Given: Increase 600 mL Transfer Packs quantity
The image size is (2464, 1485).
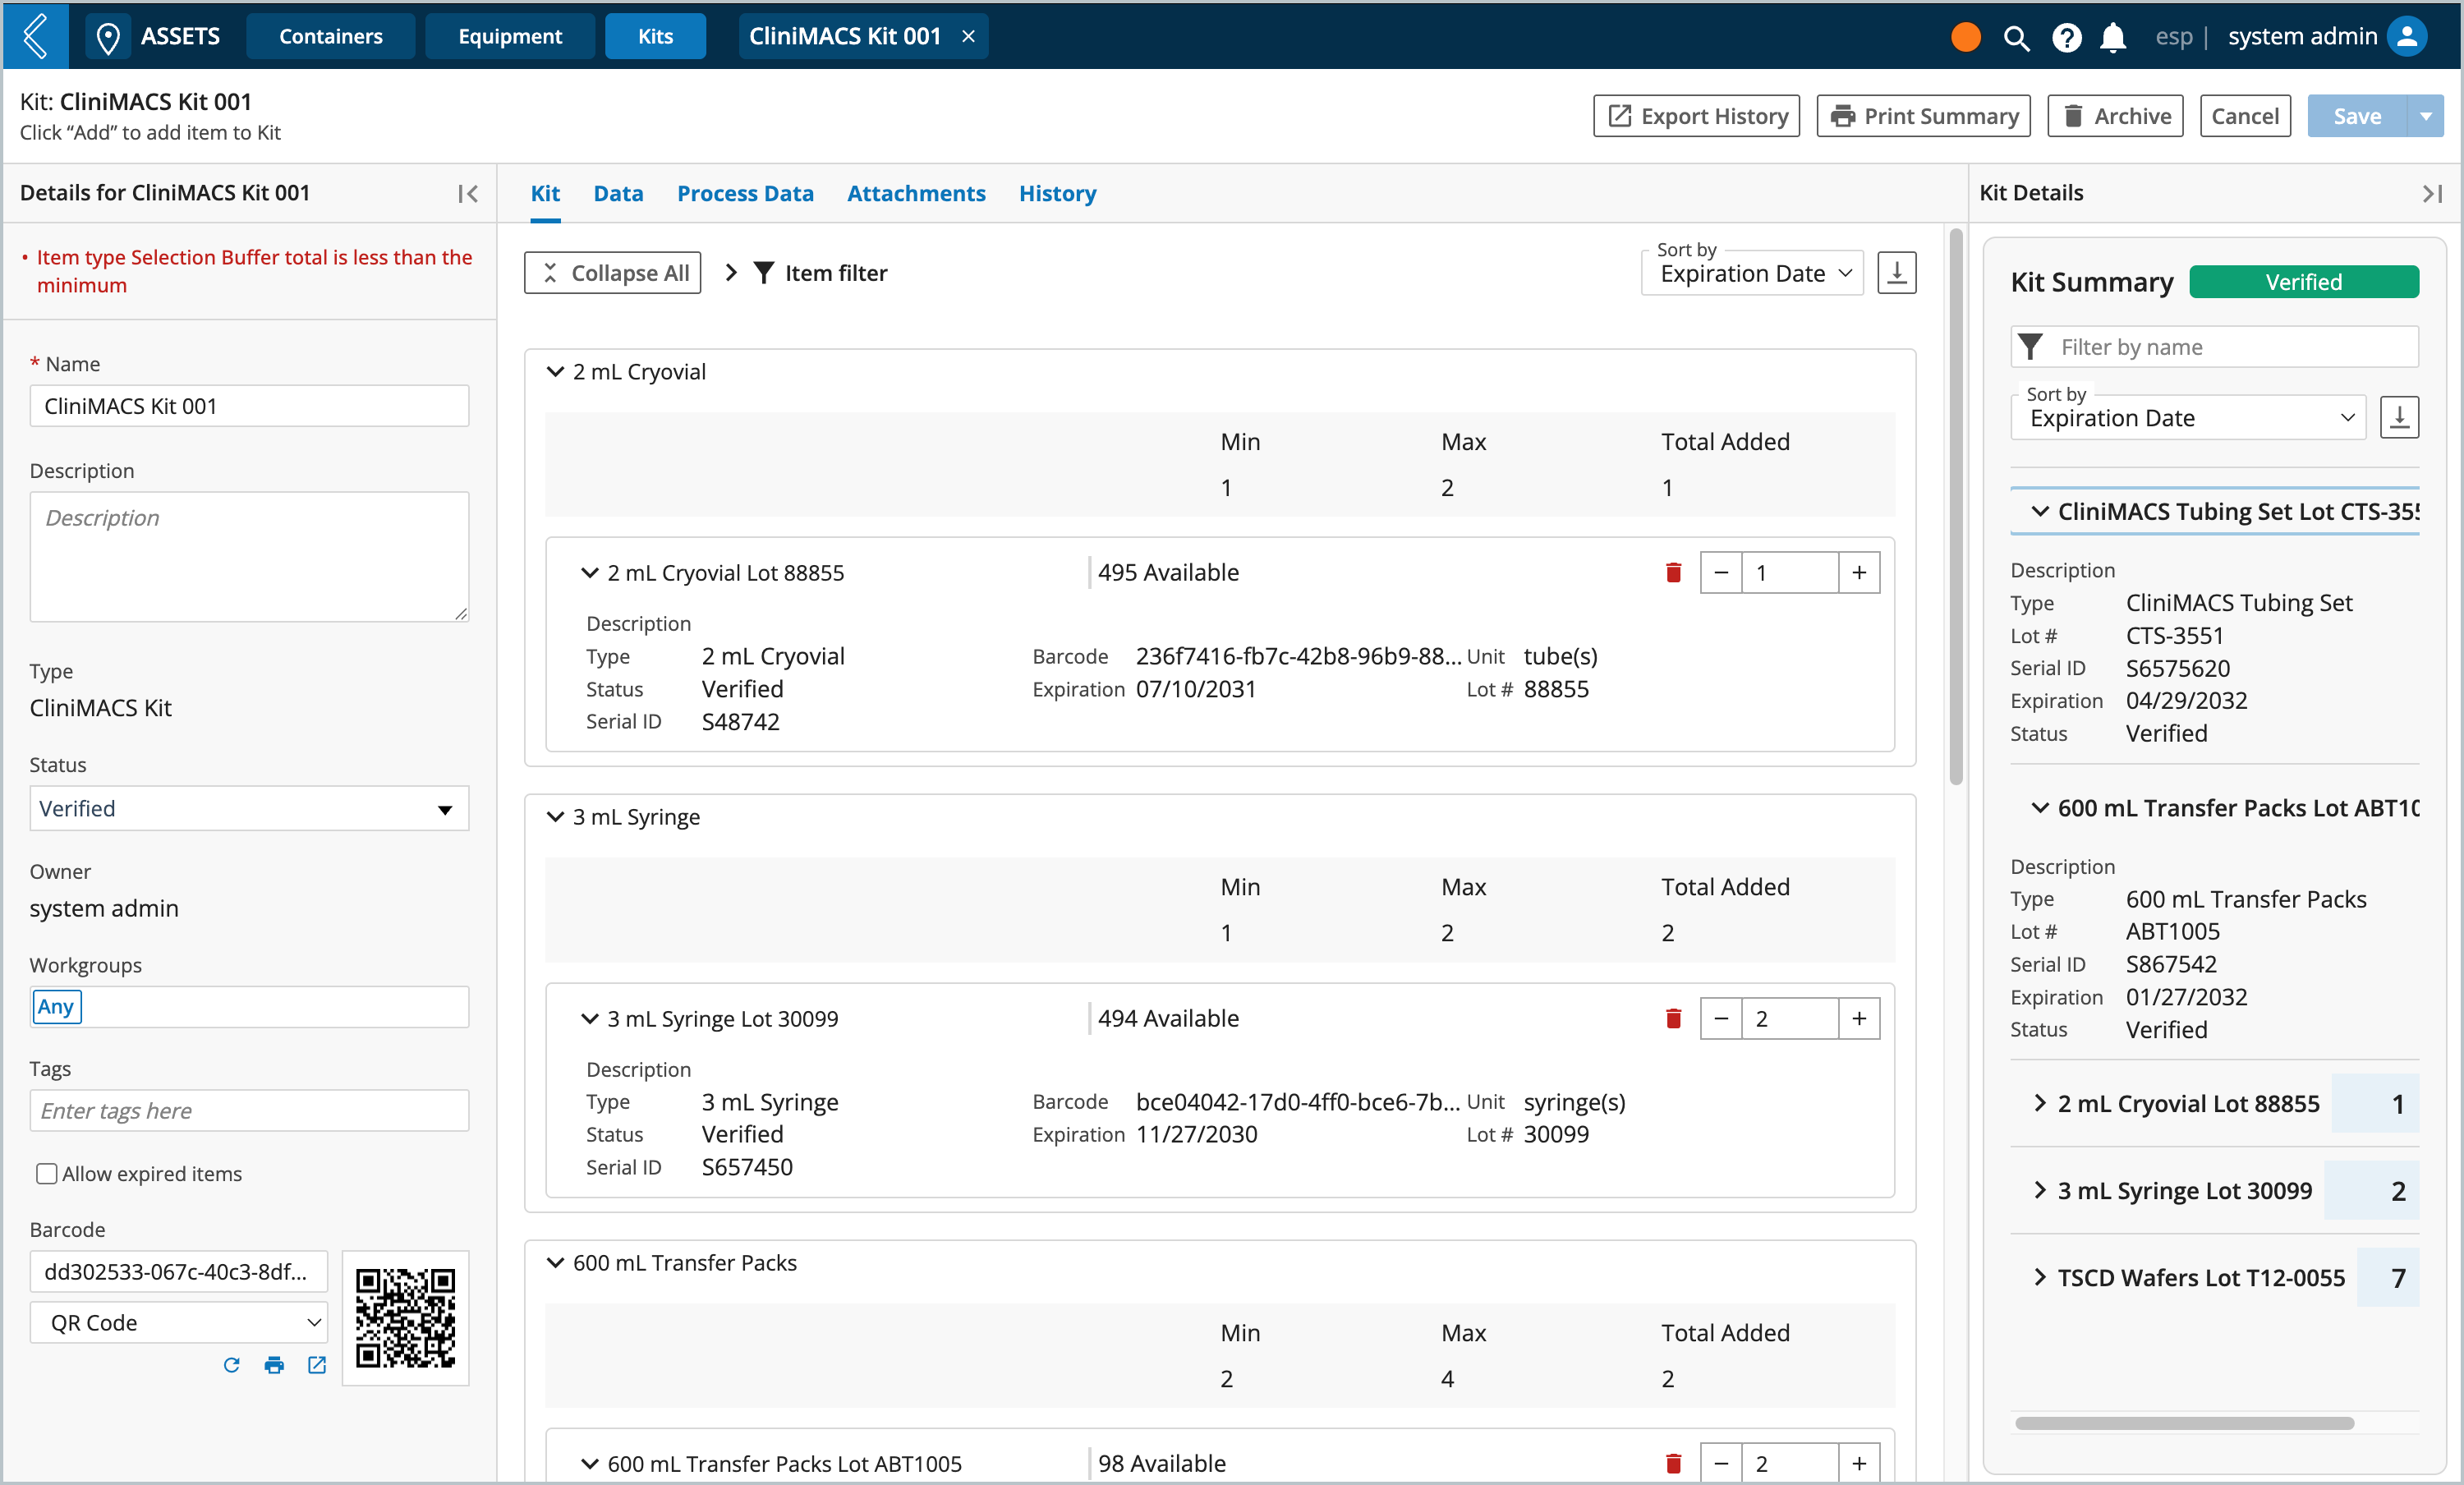Looking at the screenshot, I should (1859, 1464).
